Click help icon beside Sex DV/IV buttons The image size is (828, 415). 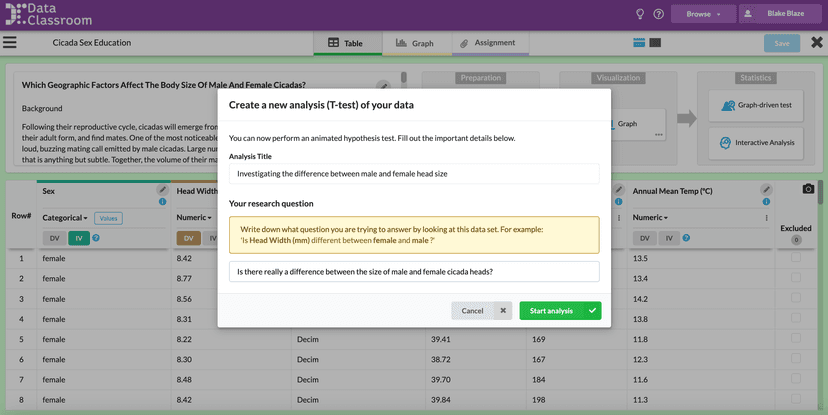tap(96, 238)
